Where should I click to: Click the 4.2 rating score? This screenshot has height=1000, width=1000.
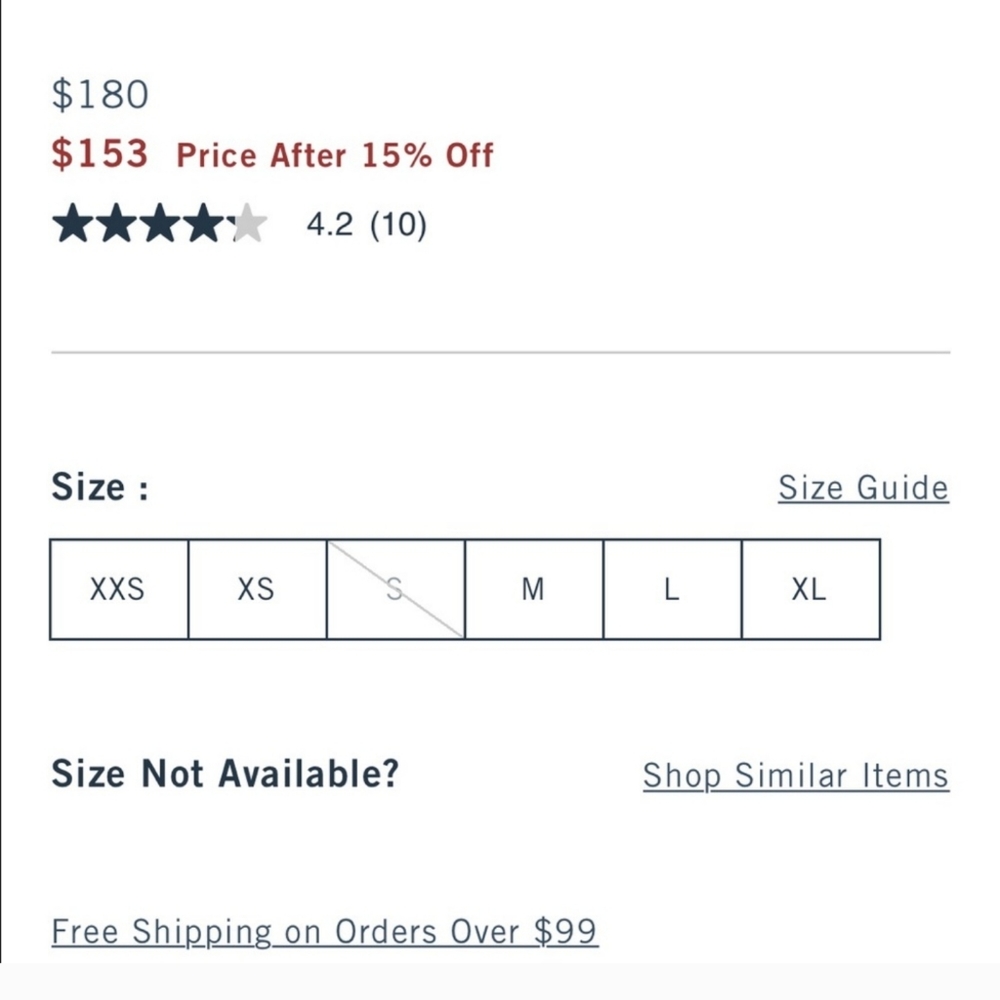329,224
